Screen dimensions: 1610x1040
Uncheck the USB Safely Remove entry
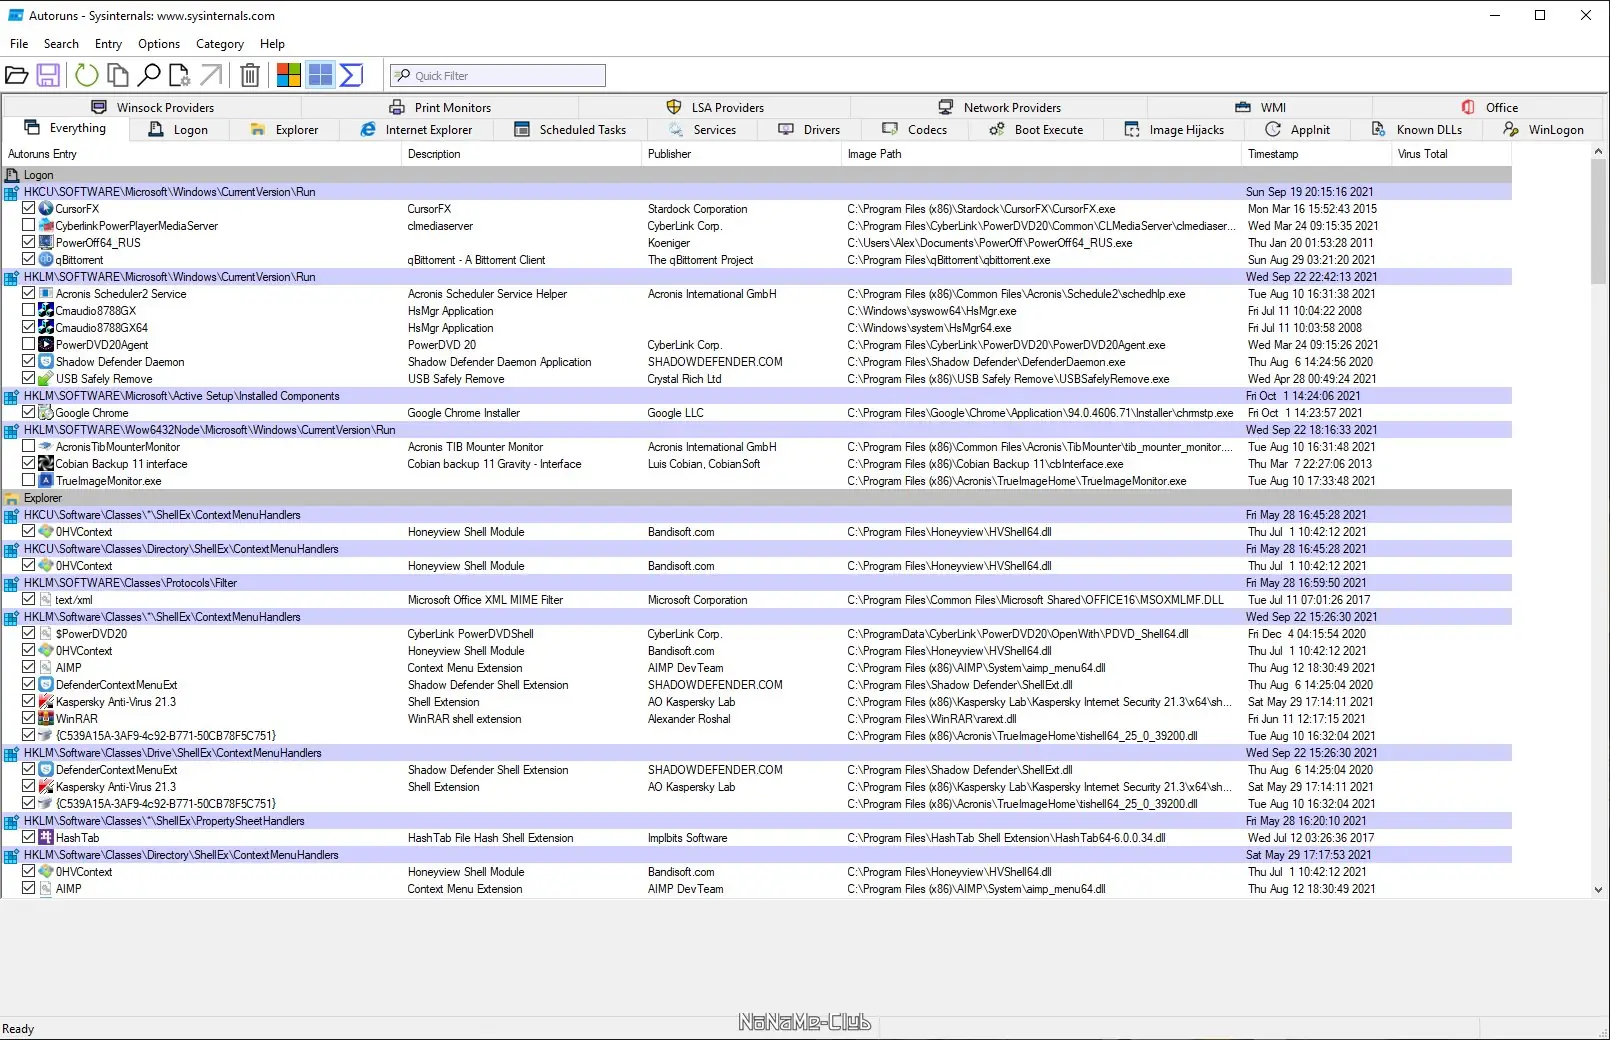point(29,379)
